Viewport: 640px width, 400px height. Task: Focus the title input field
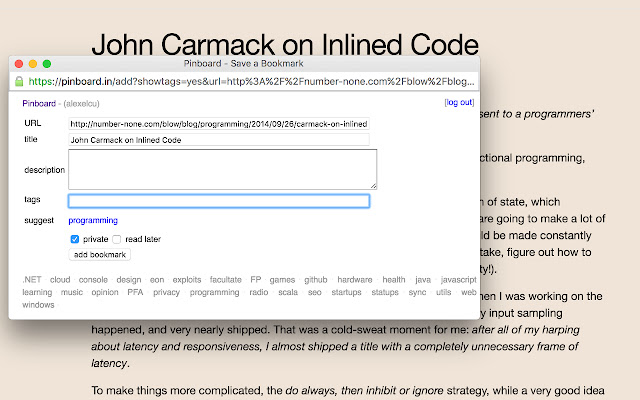[219, 140]
